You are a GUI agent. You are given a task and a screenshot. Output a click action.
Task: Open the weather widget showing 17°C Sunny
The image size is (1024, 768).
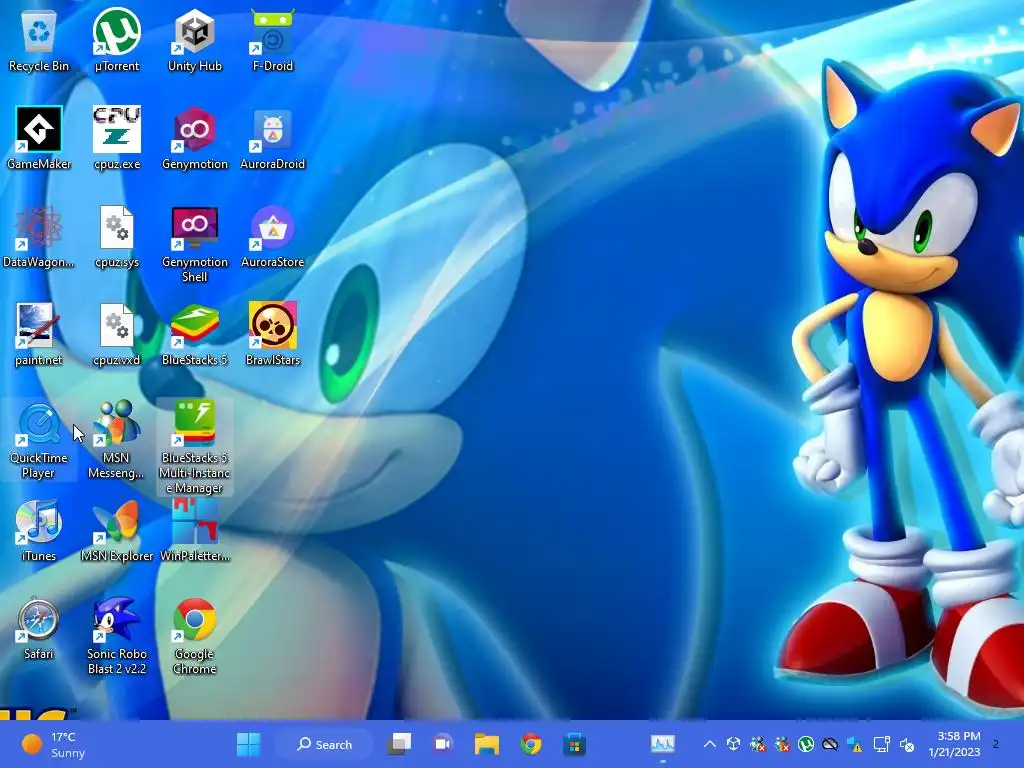54,744
